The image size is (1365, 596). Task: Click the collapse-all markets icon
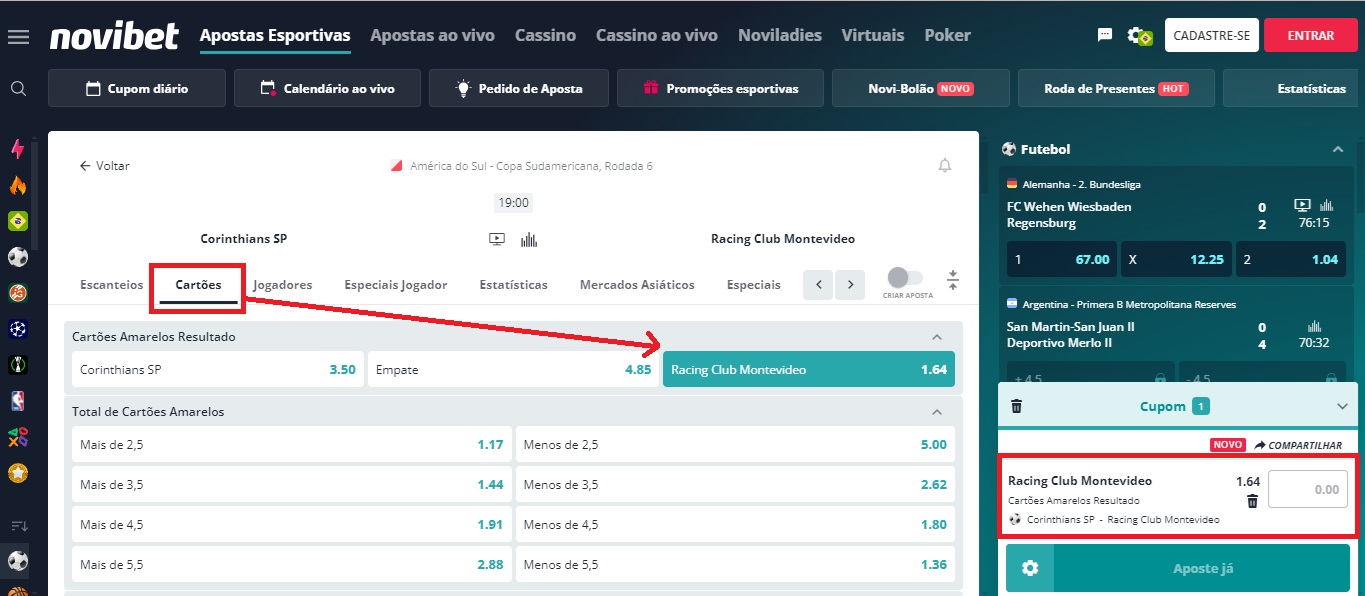point(953,280)
